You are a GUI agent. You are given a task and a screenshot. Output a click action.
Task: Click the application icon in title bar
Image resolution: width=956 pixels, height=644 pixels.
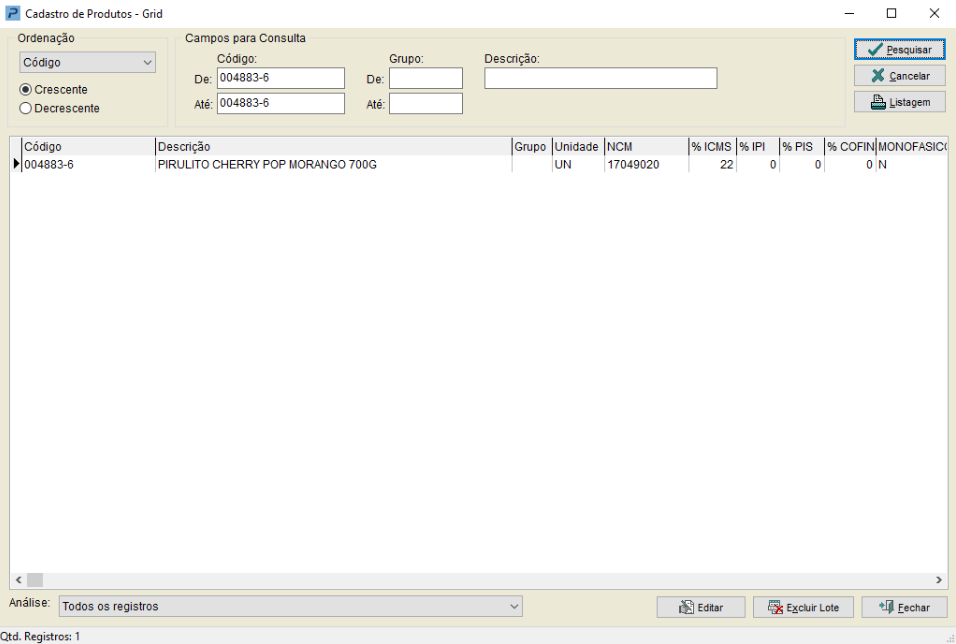click(x=12, y=13)
